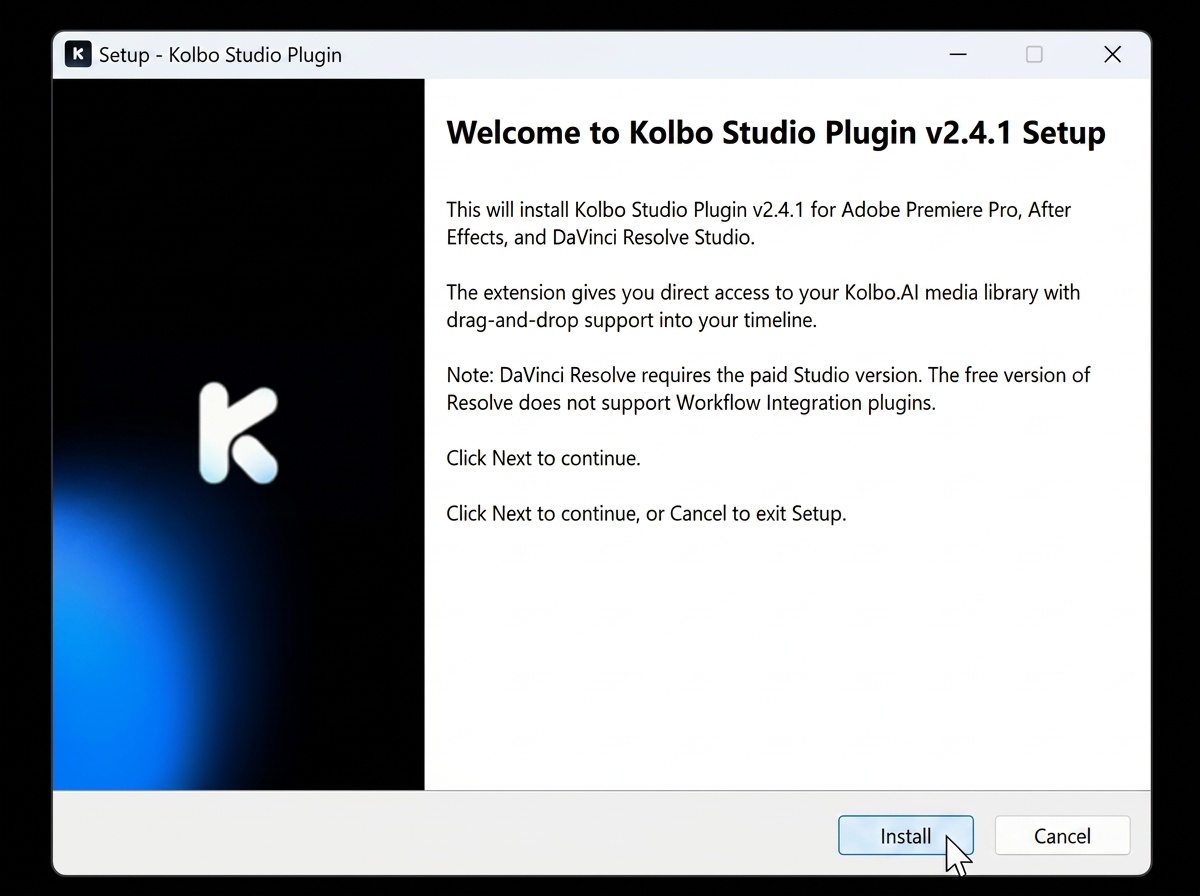Cancel the Kolbo Studio Plugin setup
Viewport: 1200px width, 896px height.
[1062, 836]
